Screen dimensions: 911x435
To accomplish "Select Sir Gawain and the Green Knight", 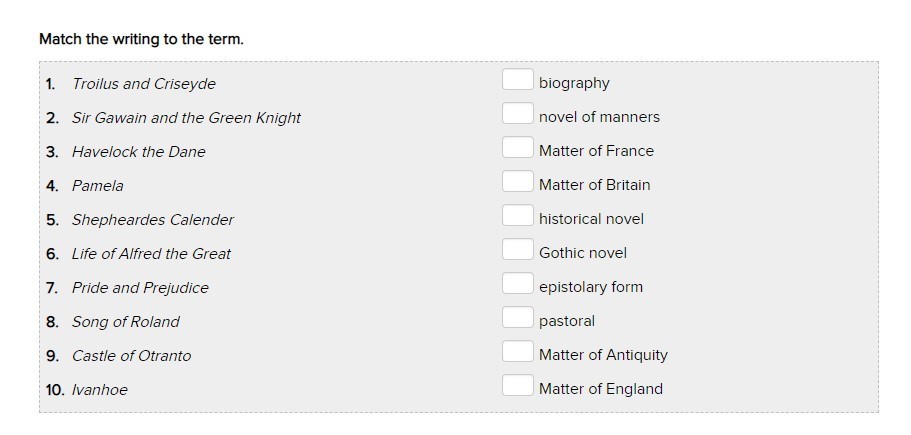I will pos(186,118).
